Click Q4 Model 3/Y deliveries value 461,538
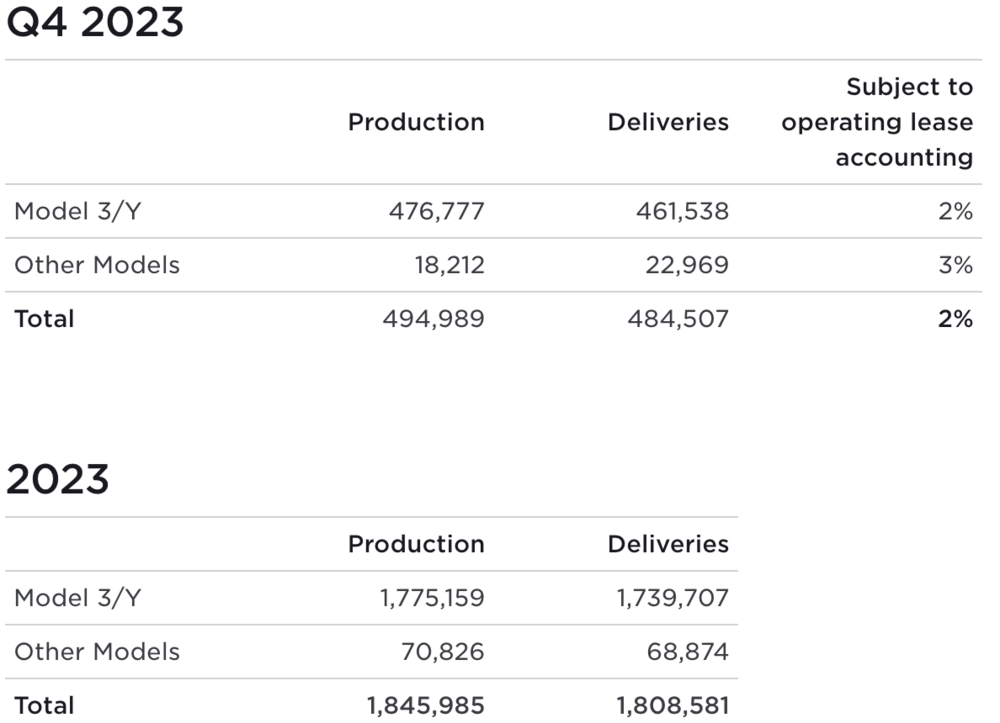Image resolution: width=1000 pixels, height=723 pixels. (682, 211)
